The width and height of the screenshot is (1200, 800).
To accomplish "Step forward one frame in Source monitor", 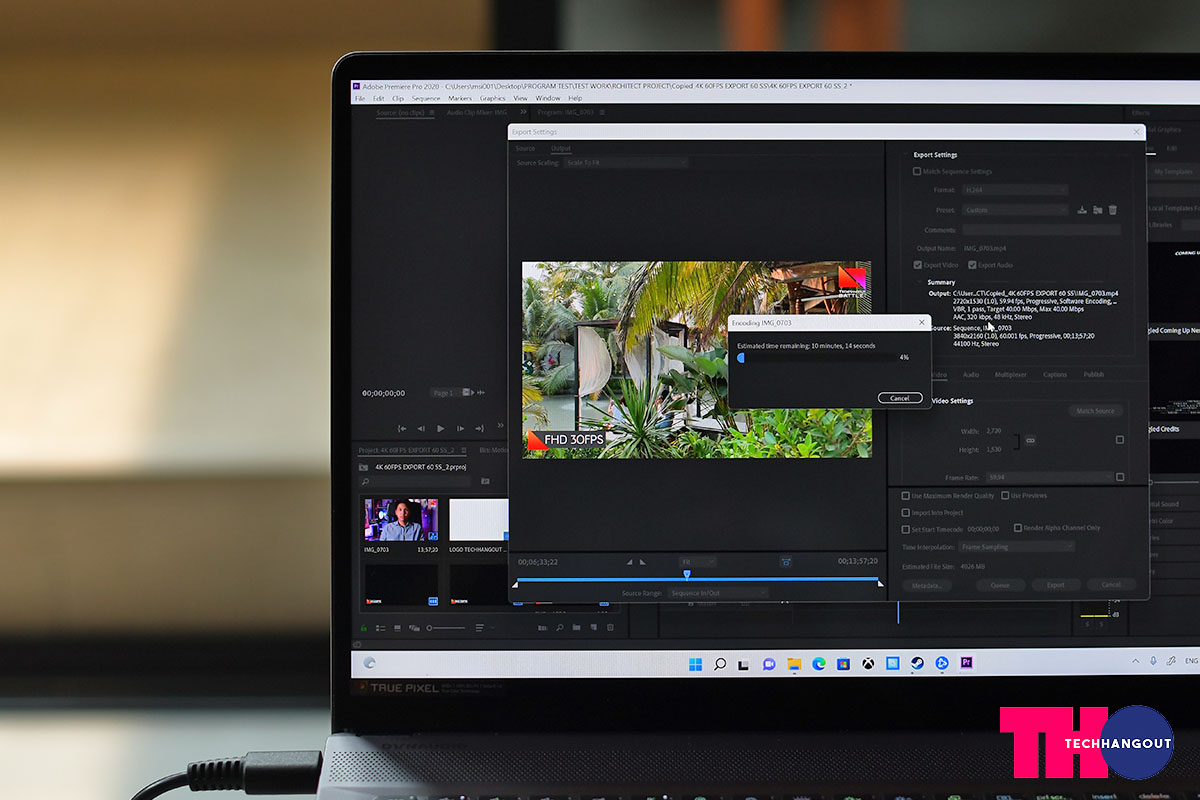I will [x=460, y=429].
